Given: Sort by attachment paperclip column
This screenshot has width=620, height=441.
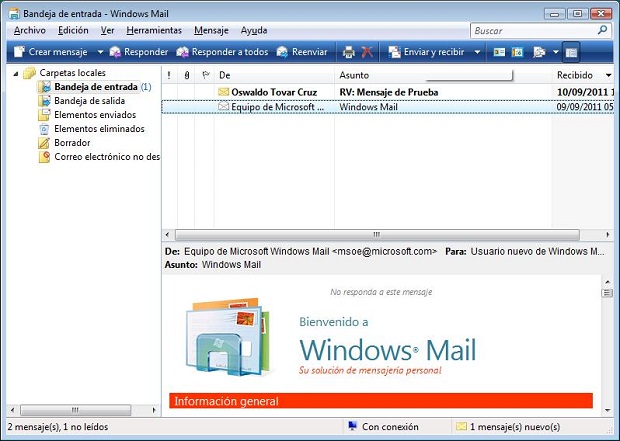Looking at the screenshot, I should 187,75.
